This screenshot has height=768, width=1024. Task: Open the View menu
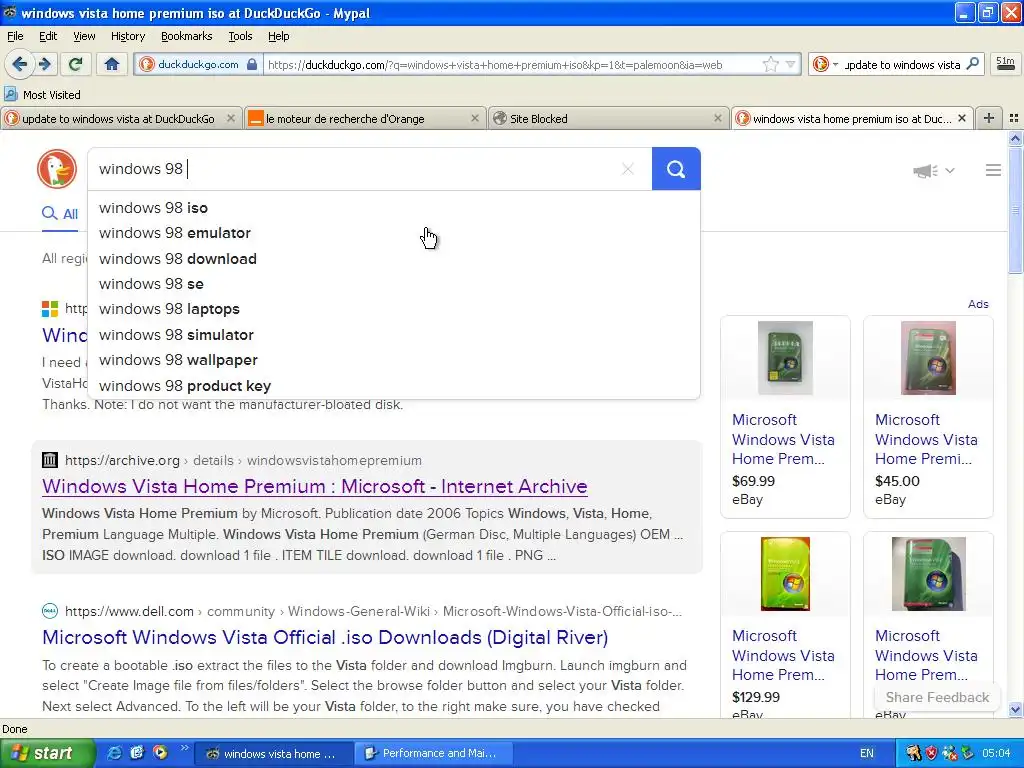click(x=84, y=36)
